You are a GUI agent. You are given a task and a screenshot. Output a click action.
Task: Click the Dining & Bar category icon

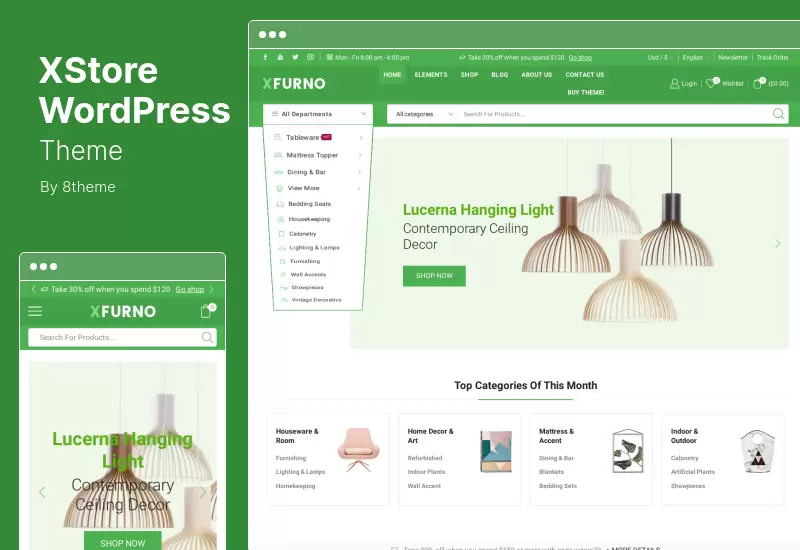(x=279, y=172)
